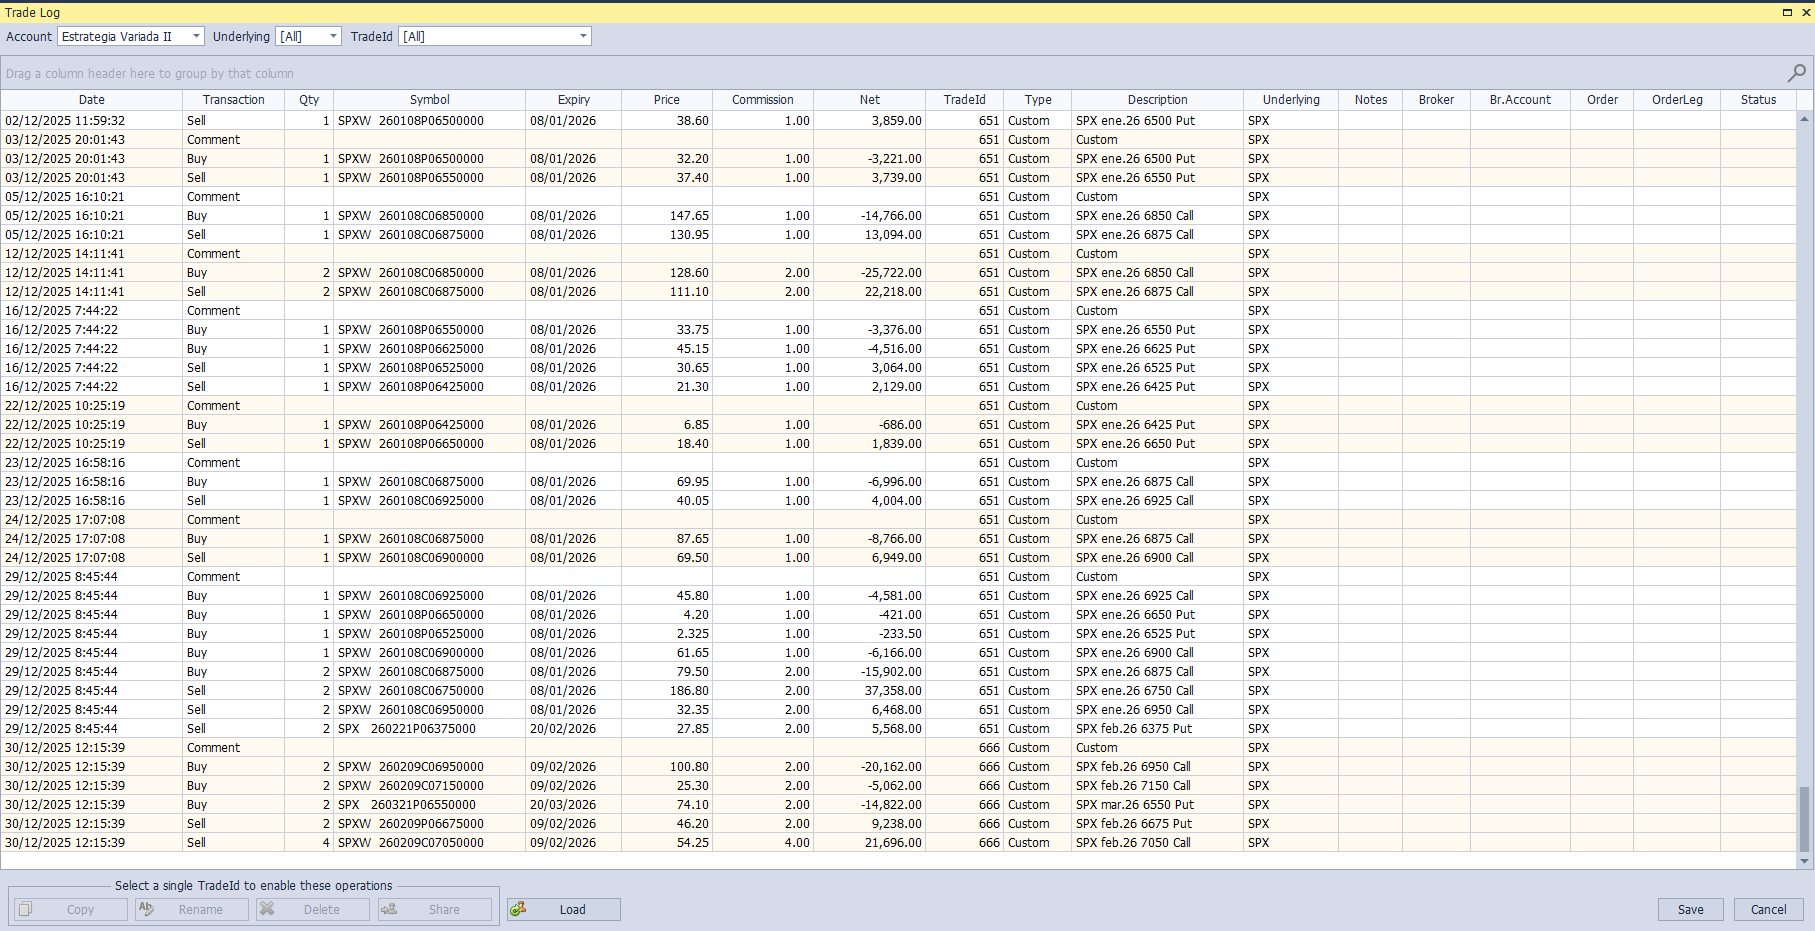
Task: Open the column search magnifier
Action: pyautogui.click(x=1796, y=72)
